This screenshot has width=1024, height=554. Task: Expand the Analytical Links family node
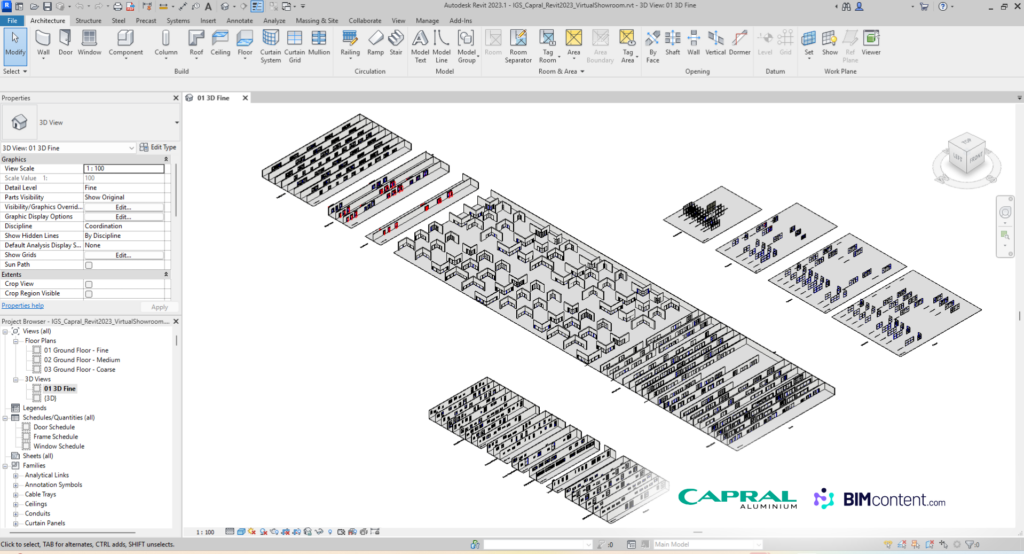click(x=16, y=476)
